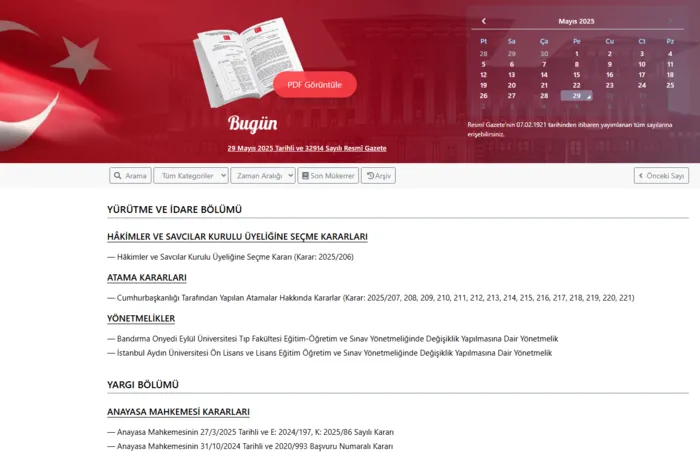
Task: Click the Mayıs 2025 calendar title
Action: pyautogui.click(x=576, y=21)
